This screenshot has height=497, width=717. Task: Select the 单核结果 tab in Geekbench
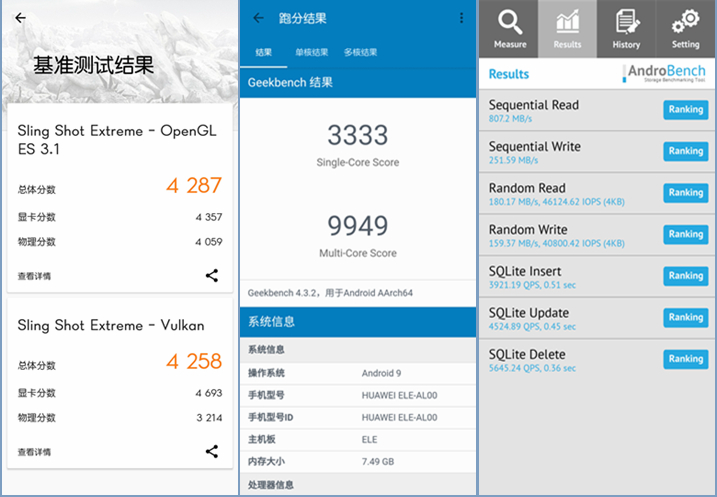click(x=311, y=52)
